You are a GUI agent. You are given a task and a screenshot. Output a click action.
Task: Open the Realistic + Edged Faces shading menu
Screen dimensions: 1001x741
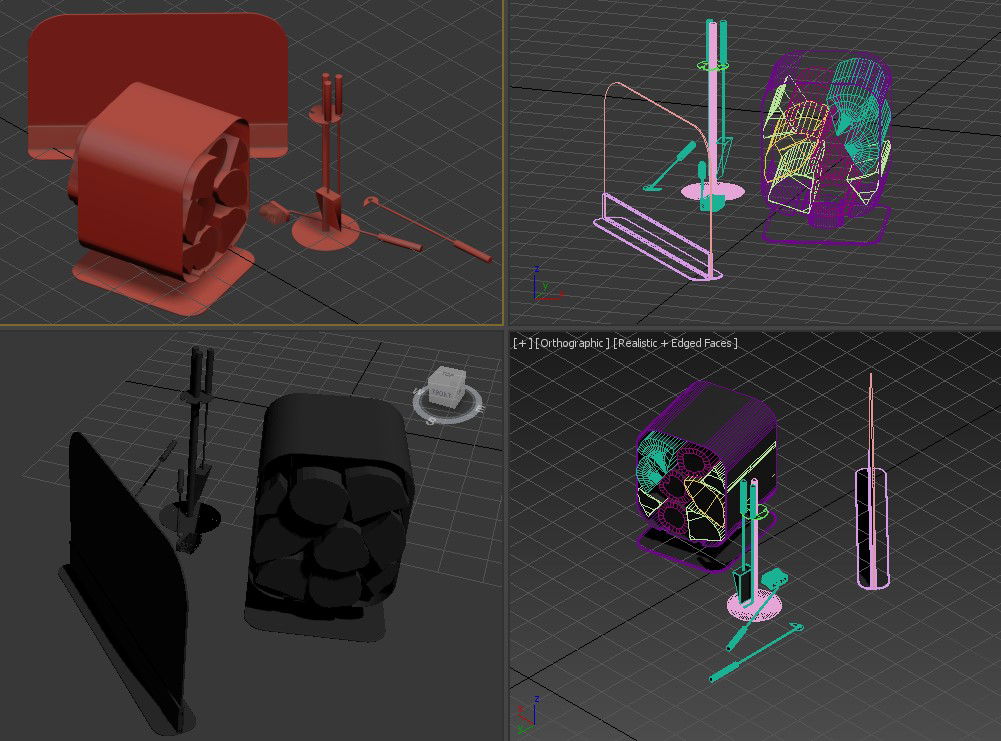point(676,343)
